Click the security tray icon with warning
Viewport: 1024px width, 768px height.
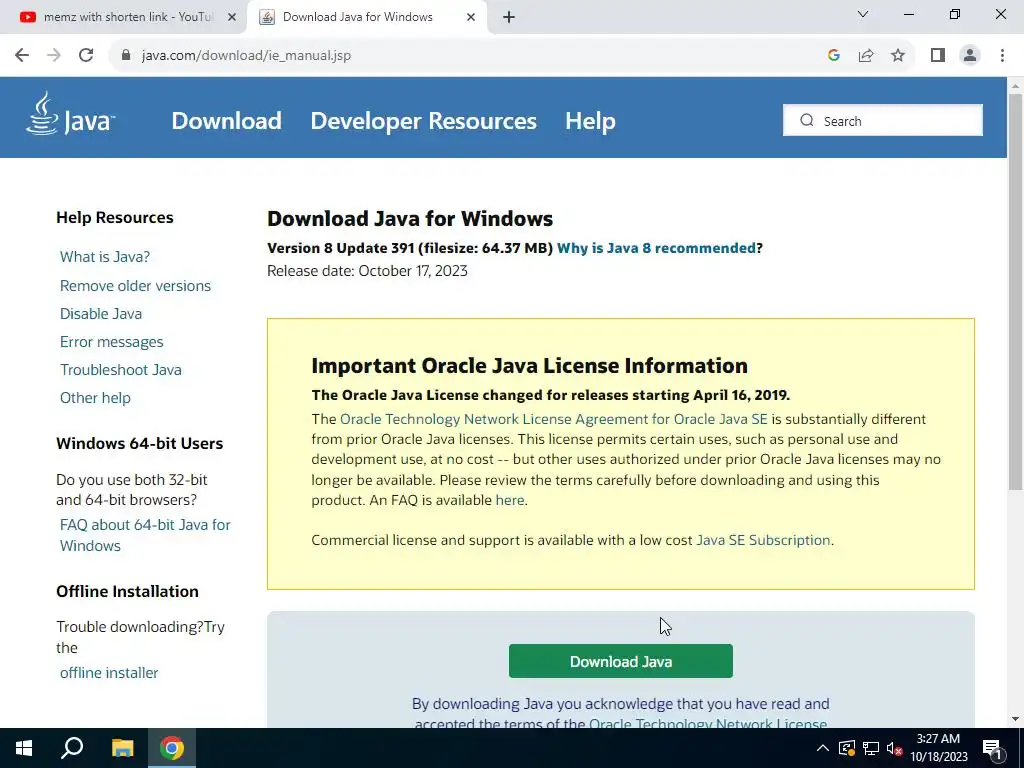click(x=846, y=748)
